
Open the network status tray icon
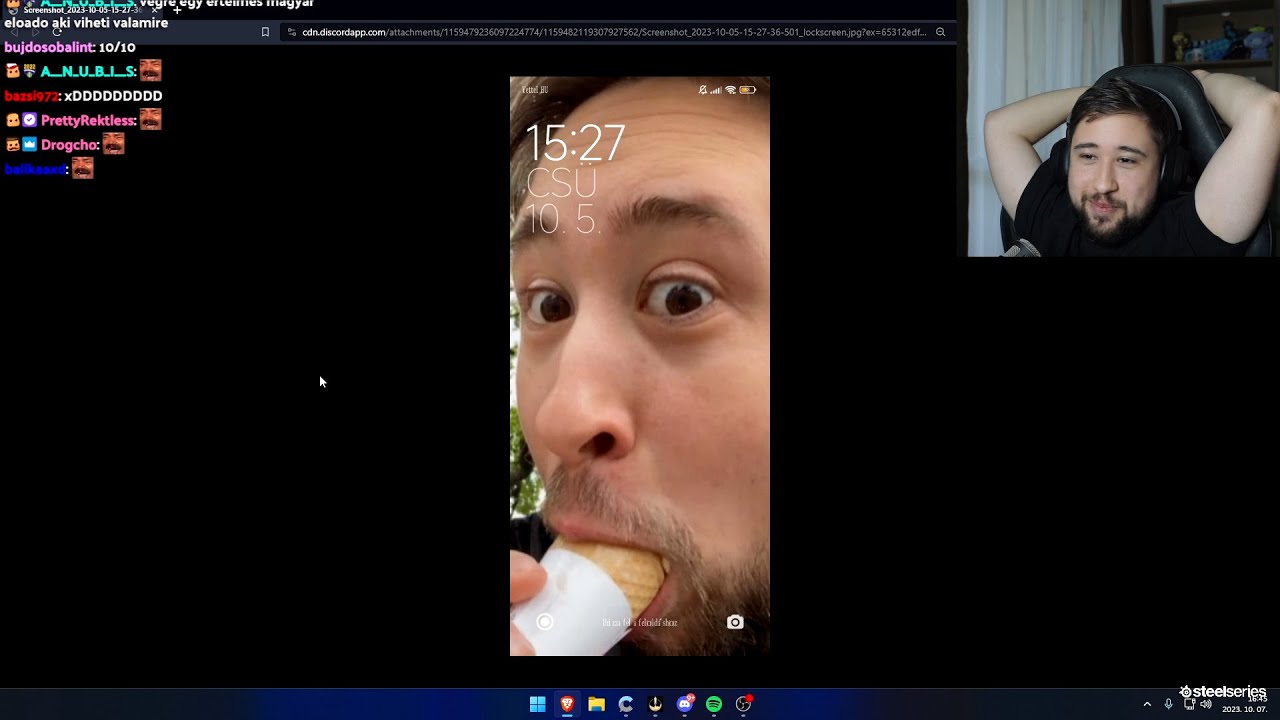1189,704
